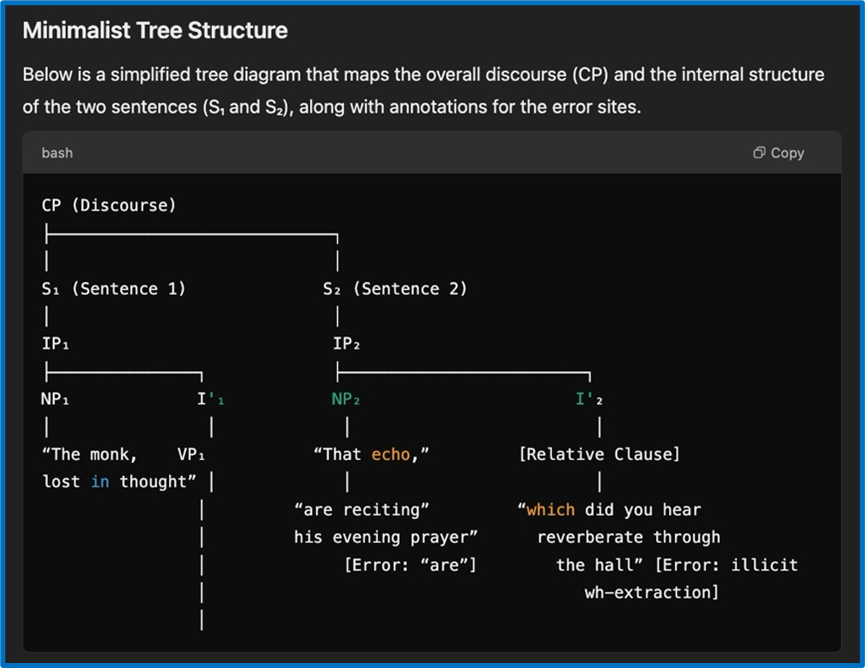Click the line '"which did you hear'

[x=609, y=510]
